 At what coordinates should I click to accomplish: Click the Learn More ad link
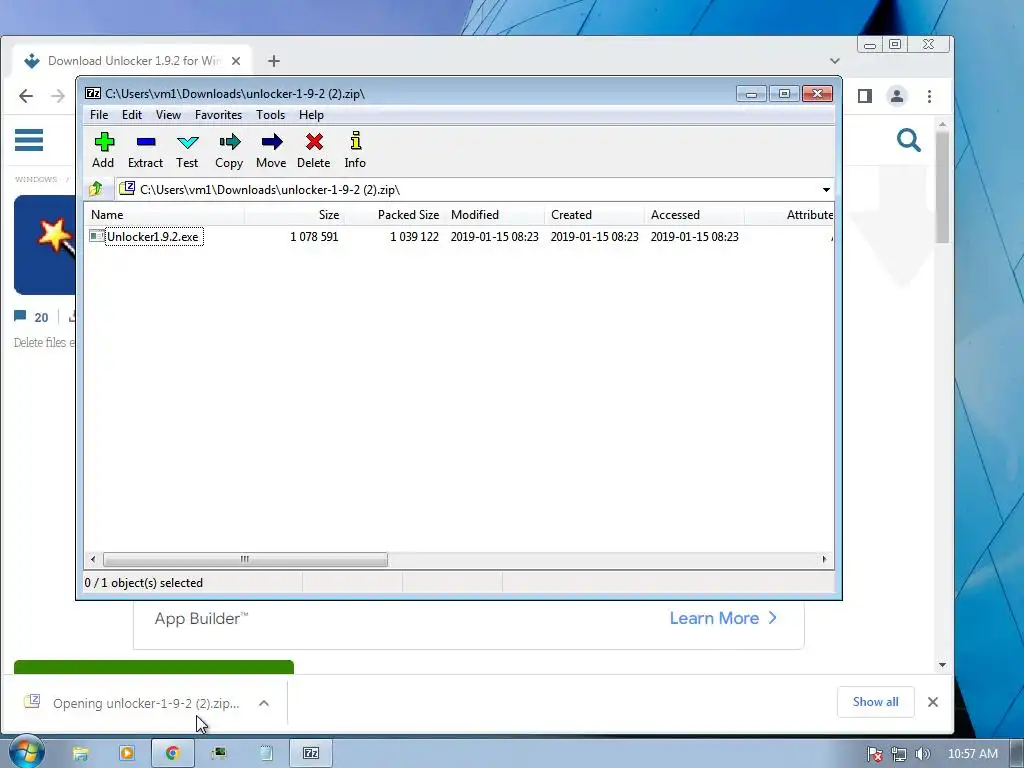(x=723, y=618)
